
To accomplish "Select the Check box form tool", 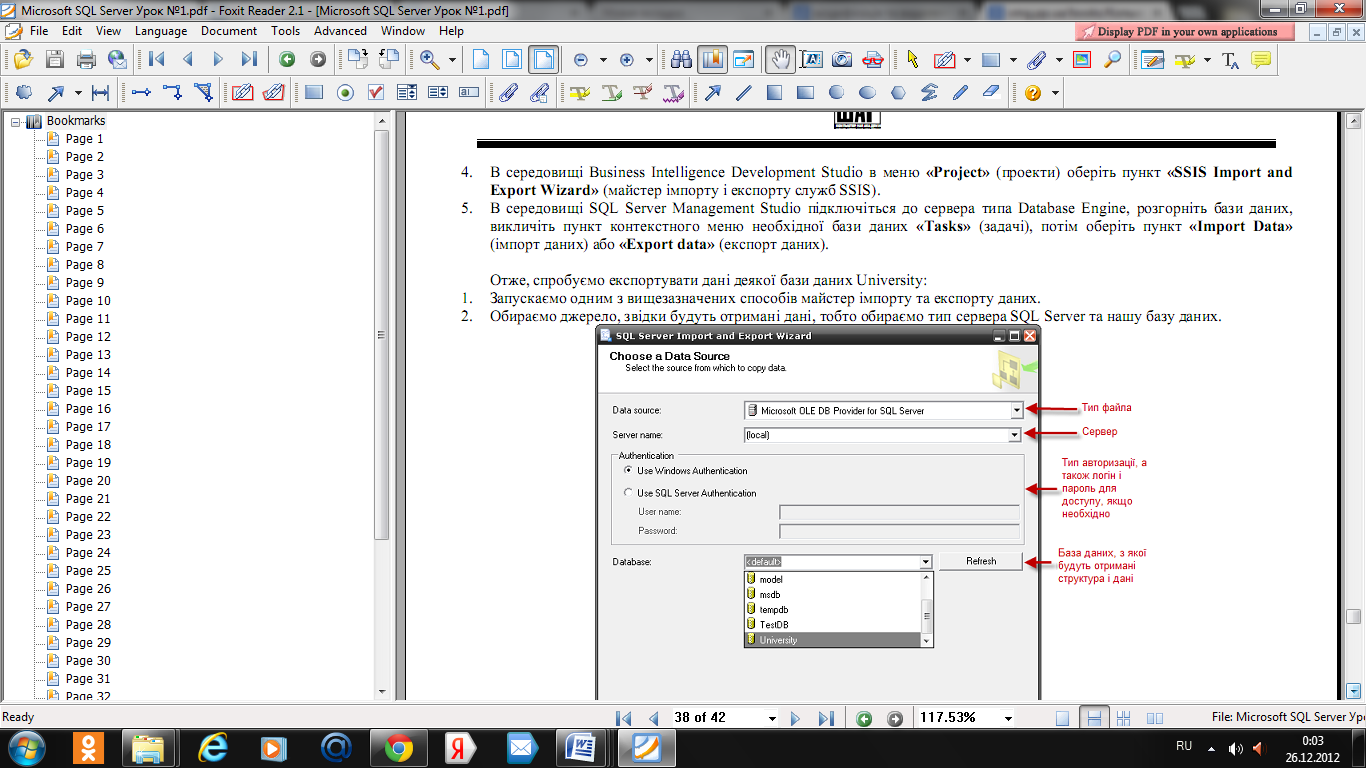I will pos(376,93).
